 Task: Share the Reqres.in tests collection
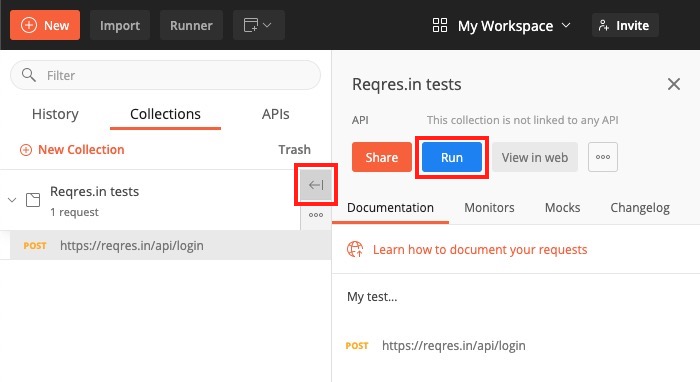coord(382,157)
